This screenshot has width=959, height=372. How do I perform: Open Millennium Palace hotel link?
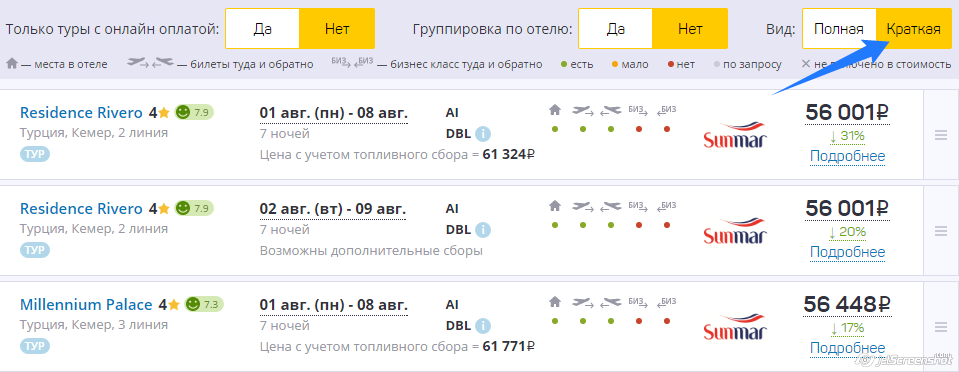[x=86, y=305]
